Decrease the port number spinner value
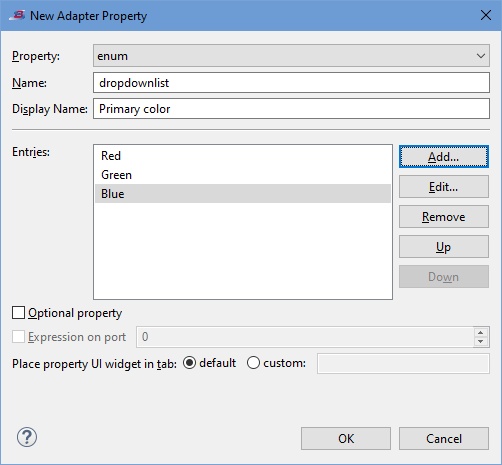Image resolution: width=502 pixels, height=465 pixels. coord(480,341)
